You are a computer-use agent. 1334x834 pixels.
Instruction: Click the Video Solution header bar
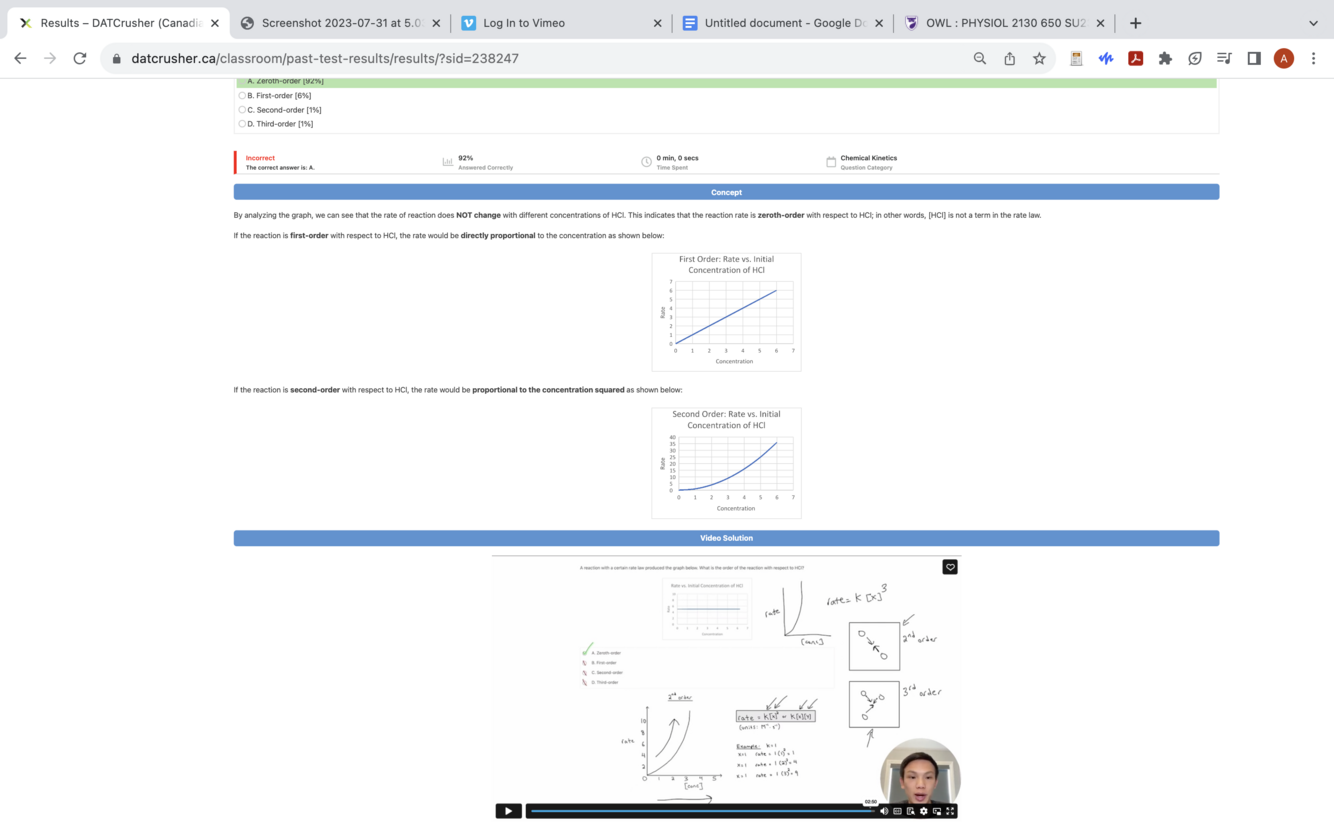726,538
